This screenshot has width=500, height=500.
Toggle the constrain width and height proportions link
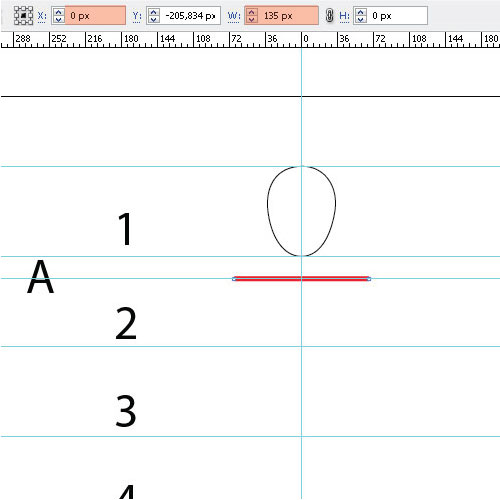tap(329, 16)
